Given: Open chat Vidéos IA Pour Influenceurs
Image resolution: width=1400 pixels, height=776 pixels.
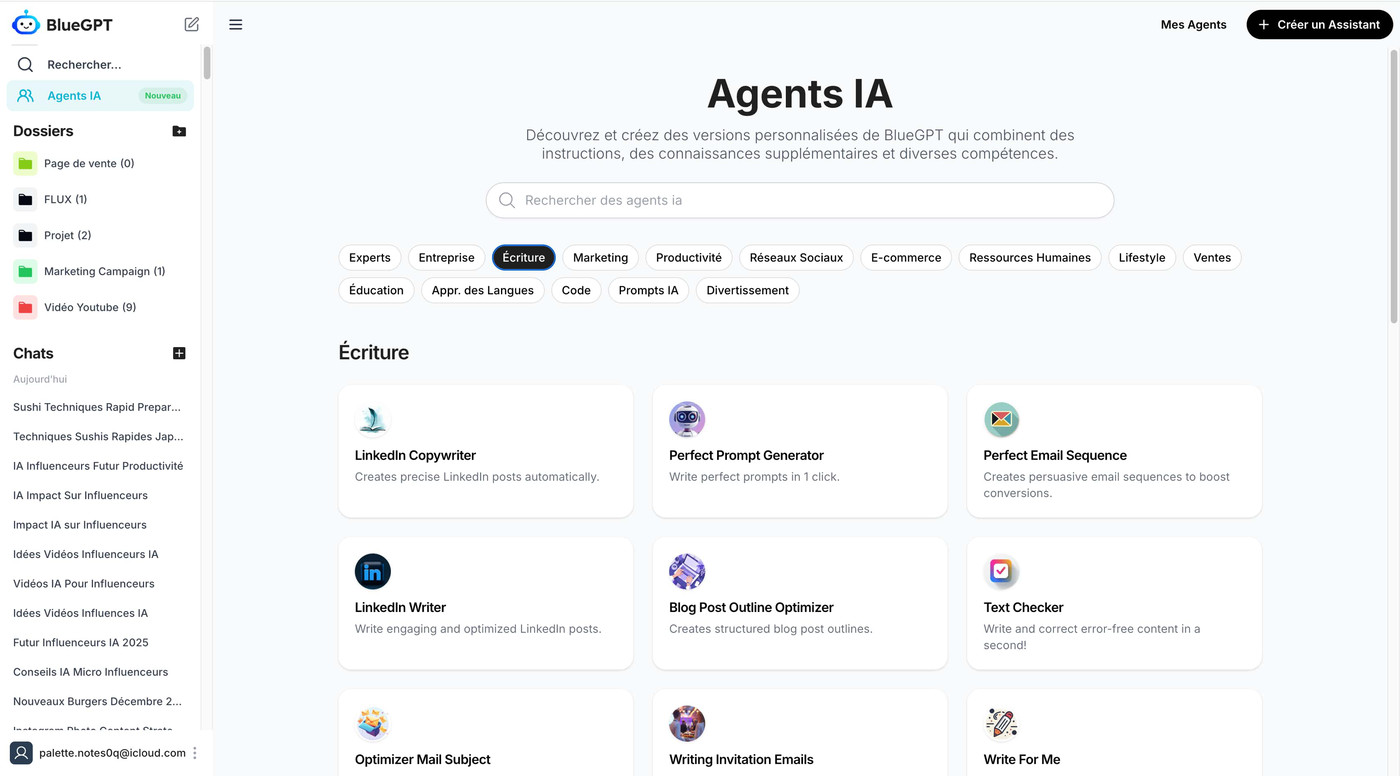Looking at the screenshot, I should tap(84, 583).
